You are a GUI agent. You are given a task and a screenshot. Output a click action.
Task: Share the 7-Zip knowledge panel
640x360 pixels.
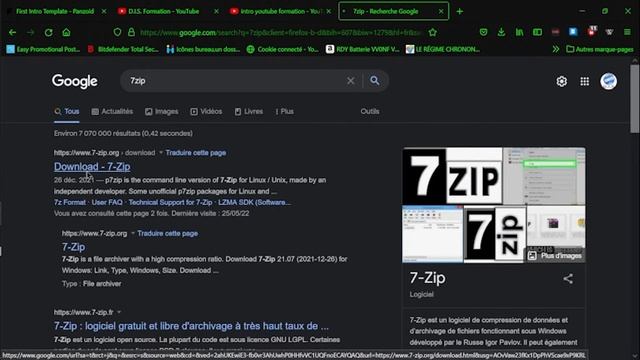point(568,279)
